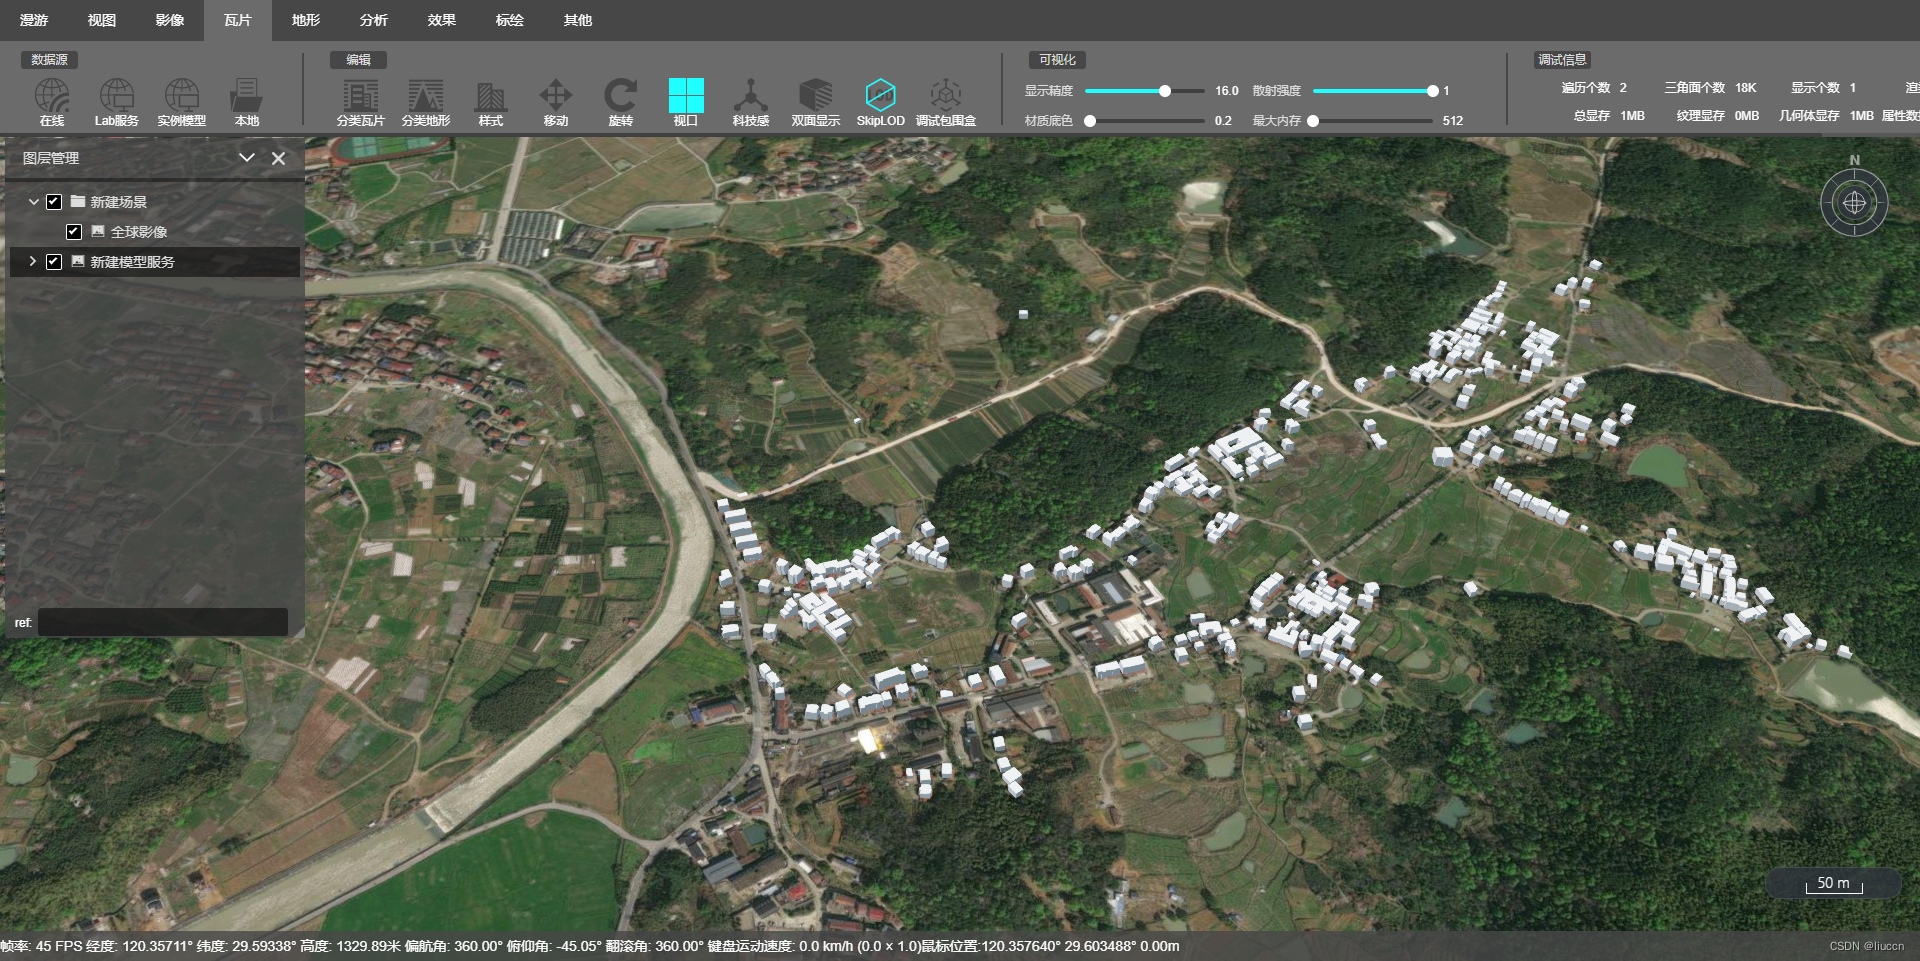Click the compass navigation widget
Viewport: 1920px width, 961px height.
click(1854, 203)
